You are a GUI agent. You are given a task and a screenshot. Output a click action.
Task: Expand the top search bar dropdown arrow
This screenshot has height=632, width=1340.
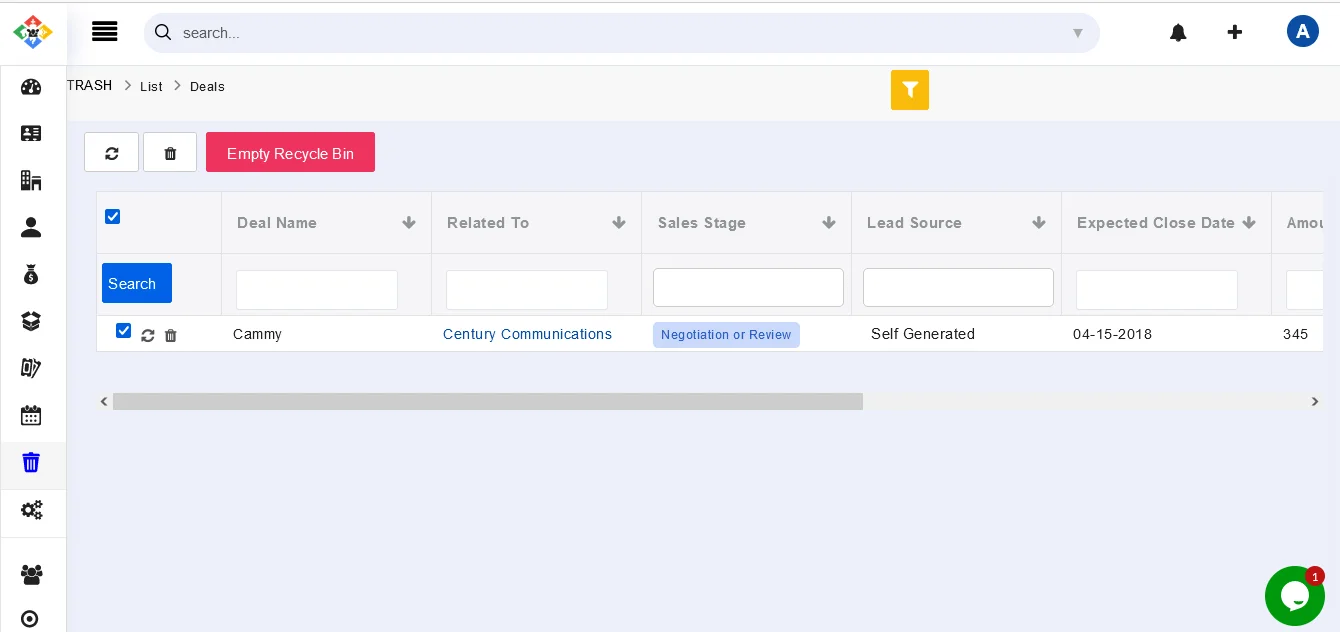1077,33
